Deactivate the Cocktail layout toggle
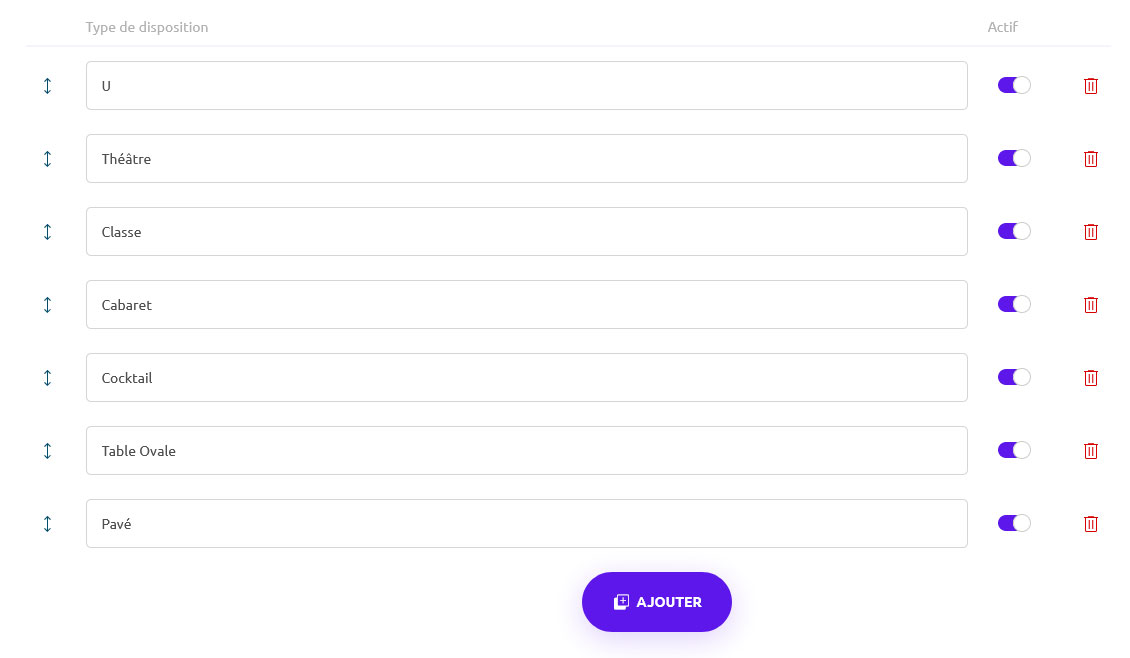The height and width of the screenshot is (658, 1130). (x=1014, y=378)
